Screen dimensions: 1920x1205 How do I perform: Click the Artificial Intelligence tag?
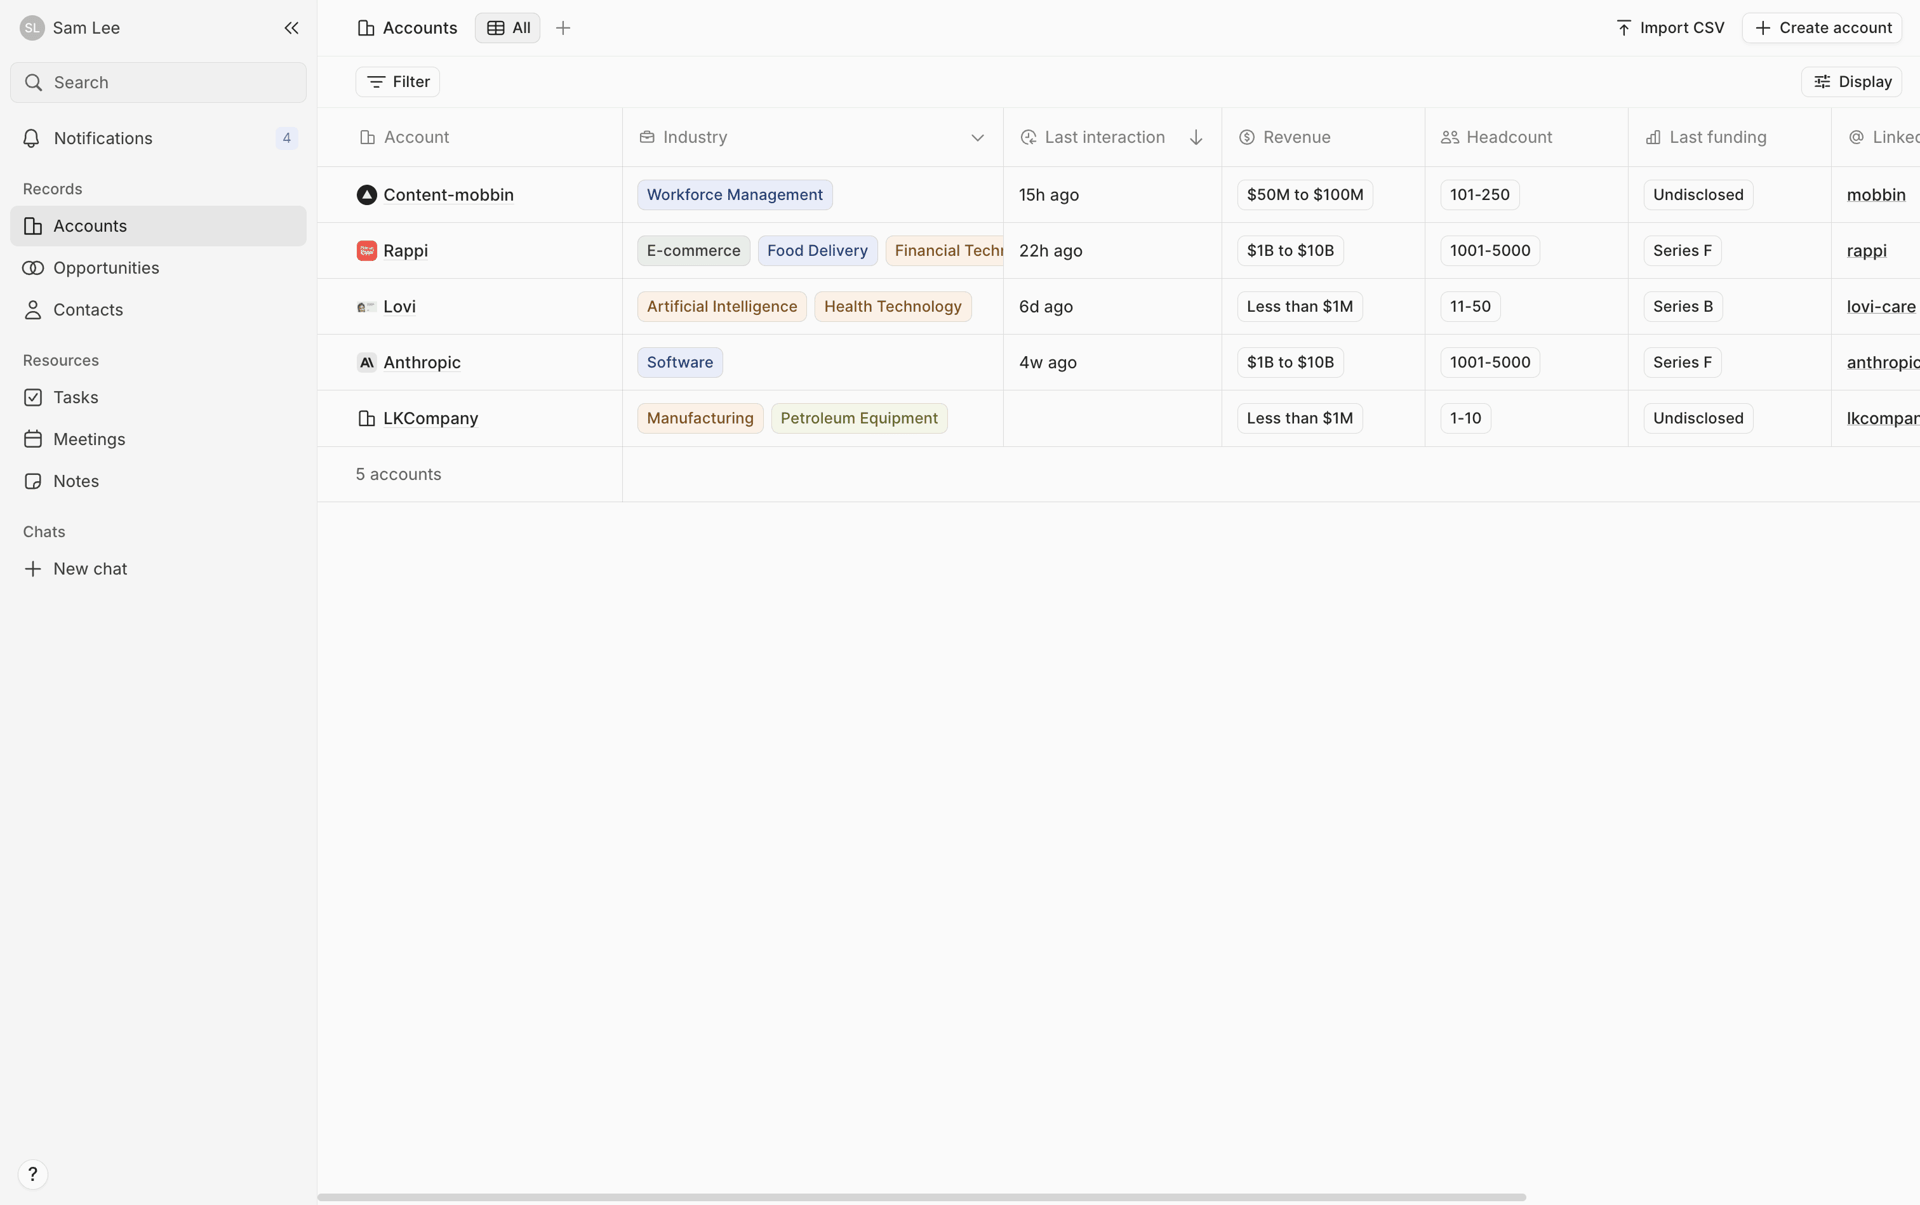click(722, 307)
